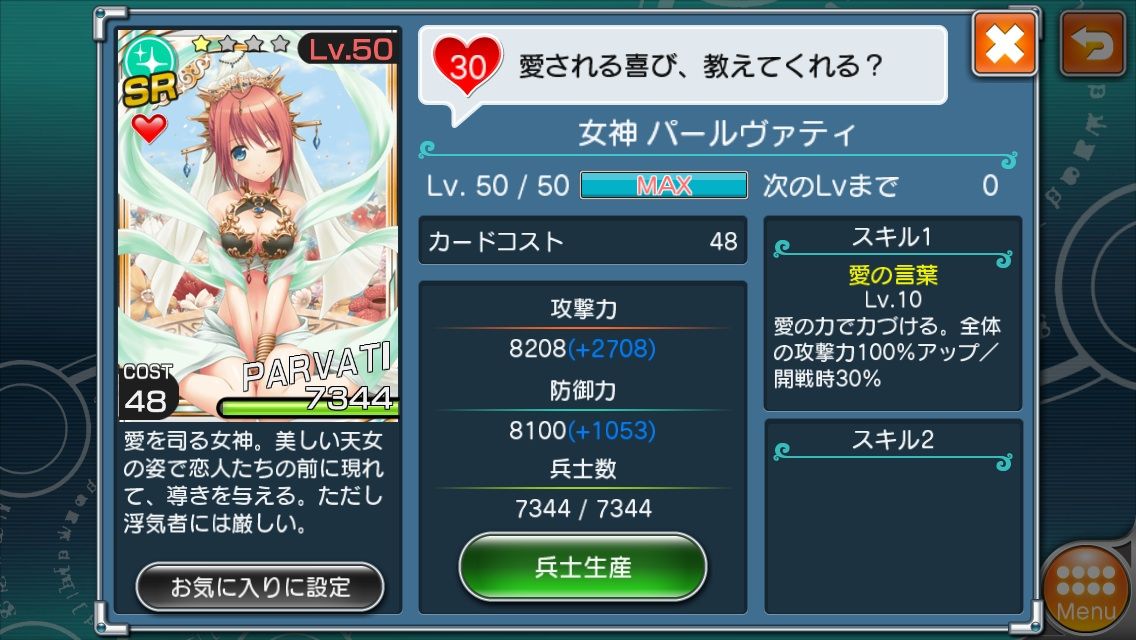Select the empty スキル2 panel

pyautogui.click(x=893, y=516)
